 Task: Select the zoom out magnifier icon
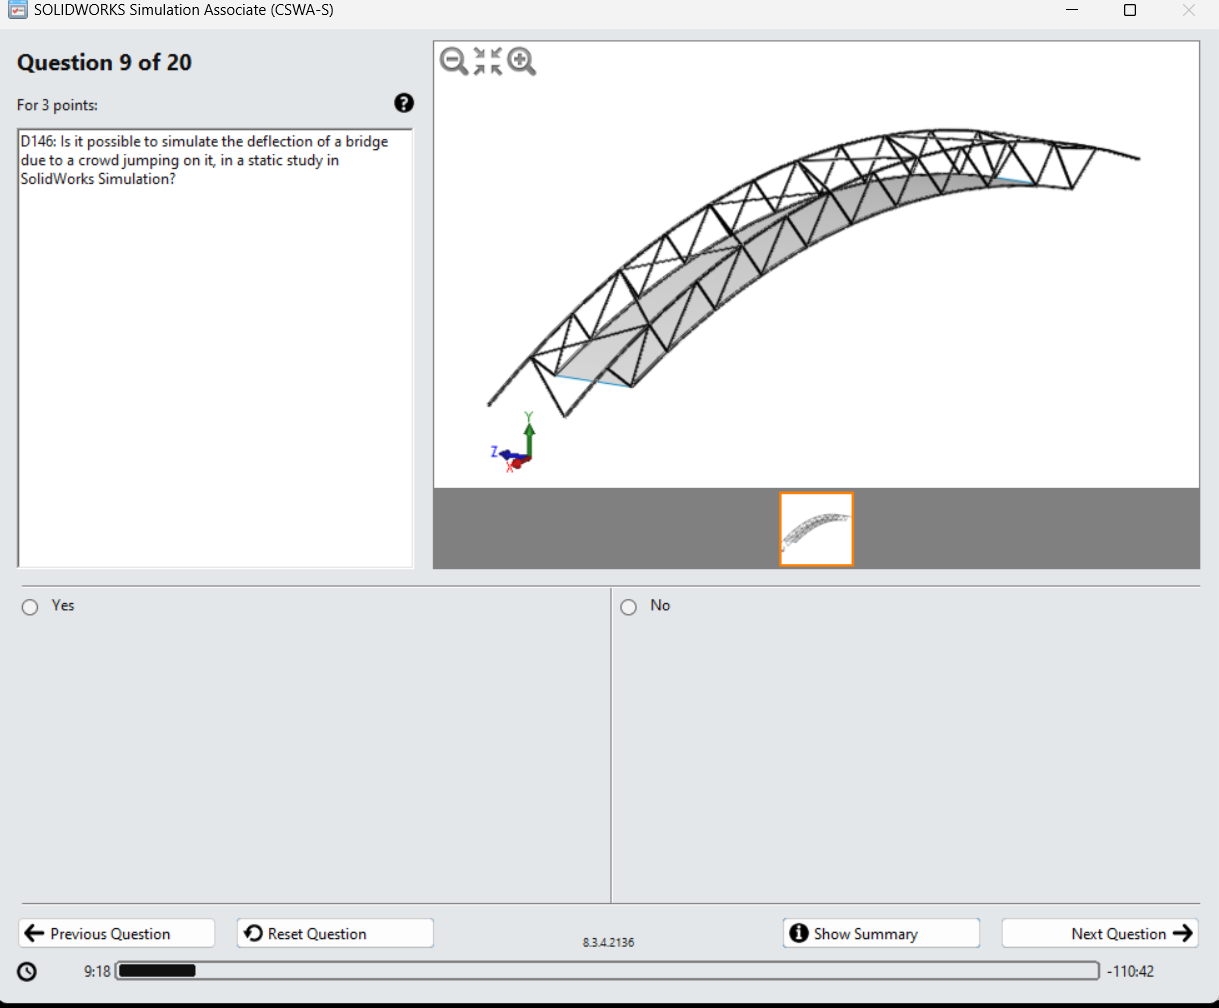(454, 61)
